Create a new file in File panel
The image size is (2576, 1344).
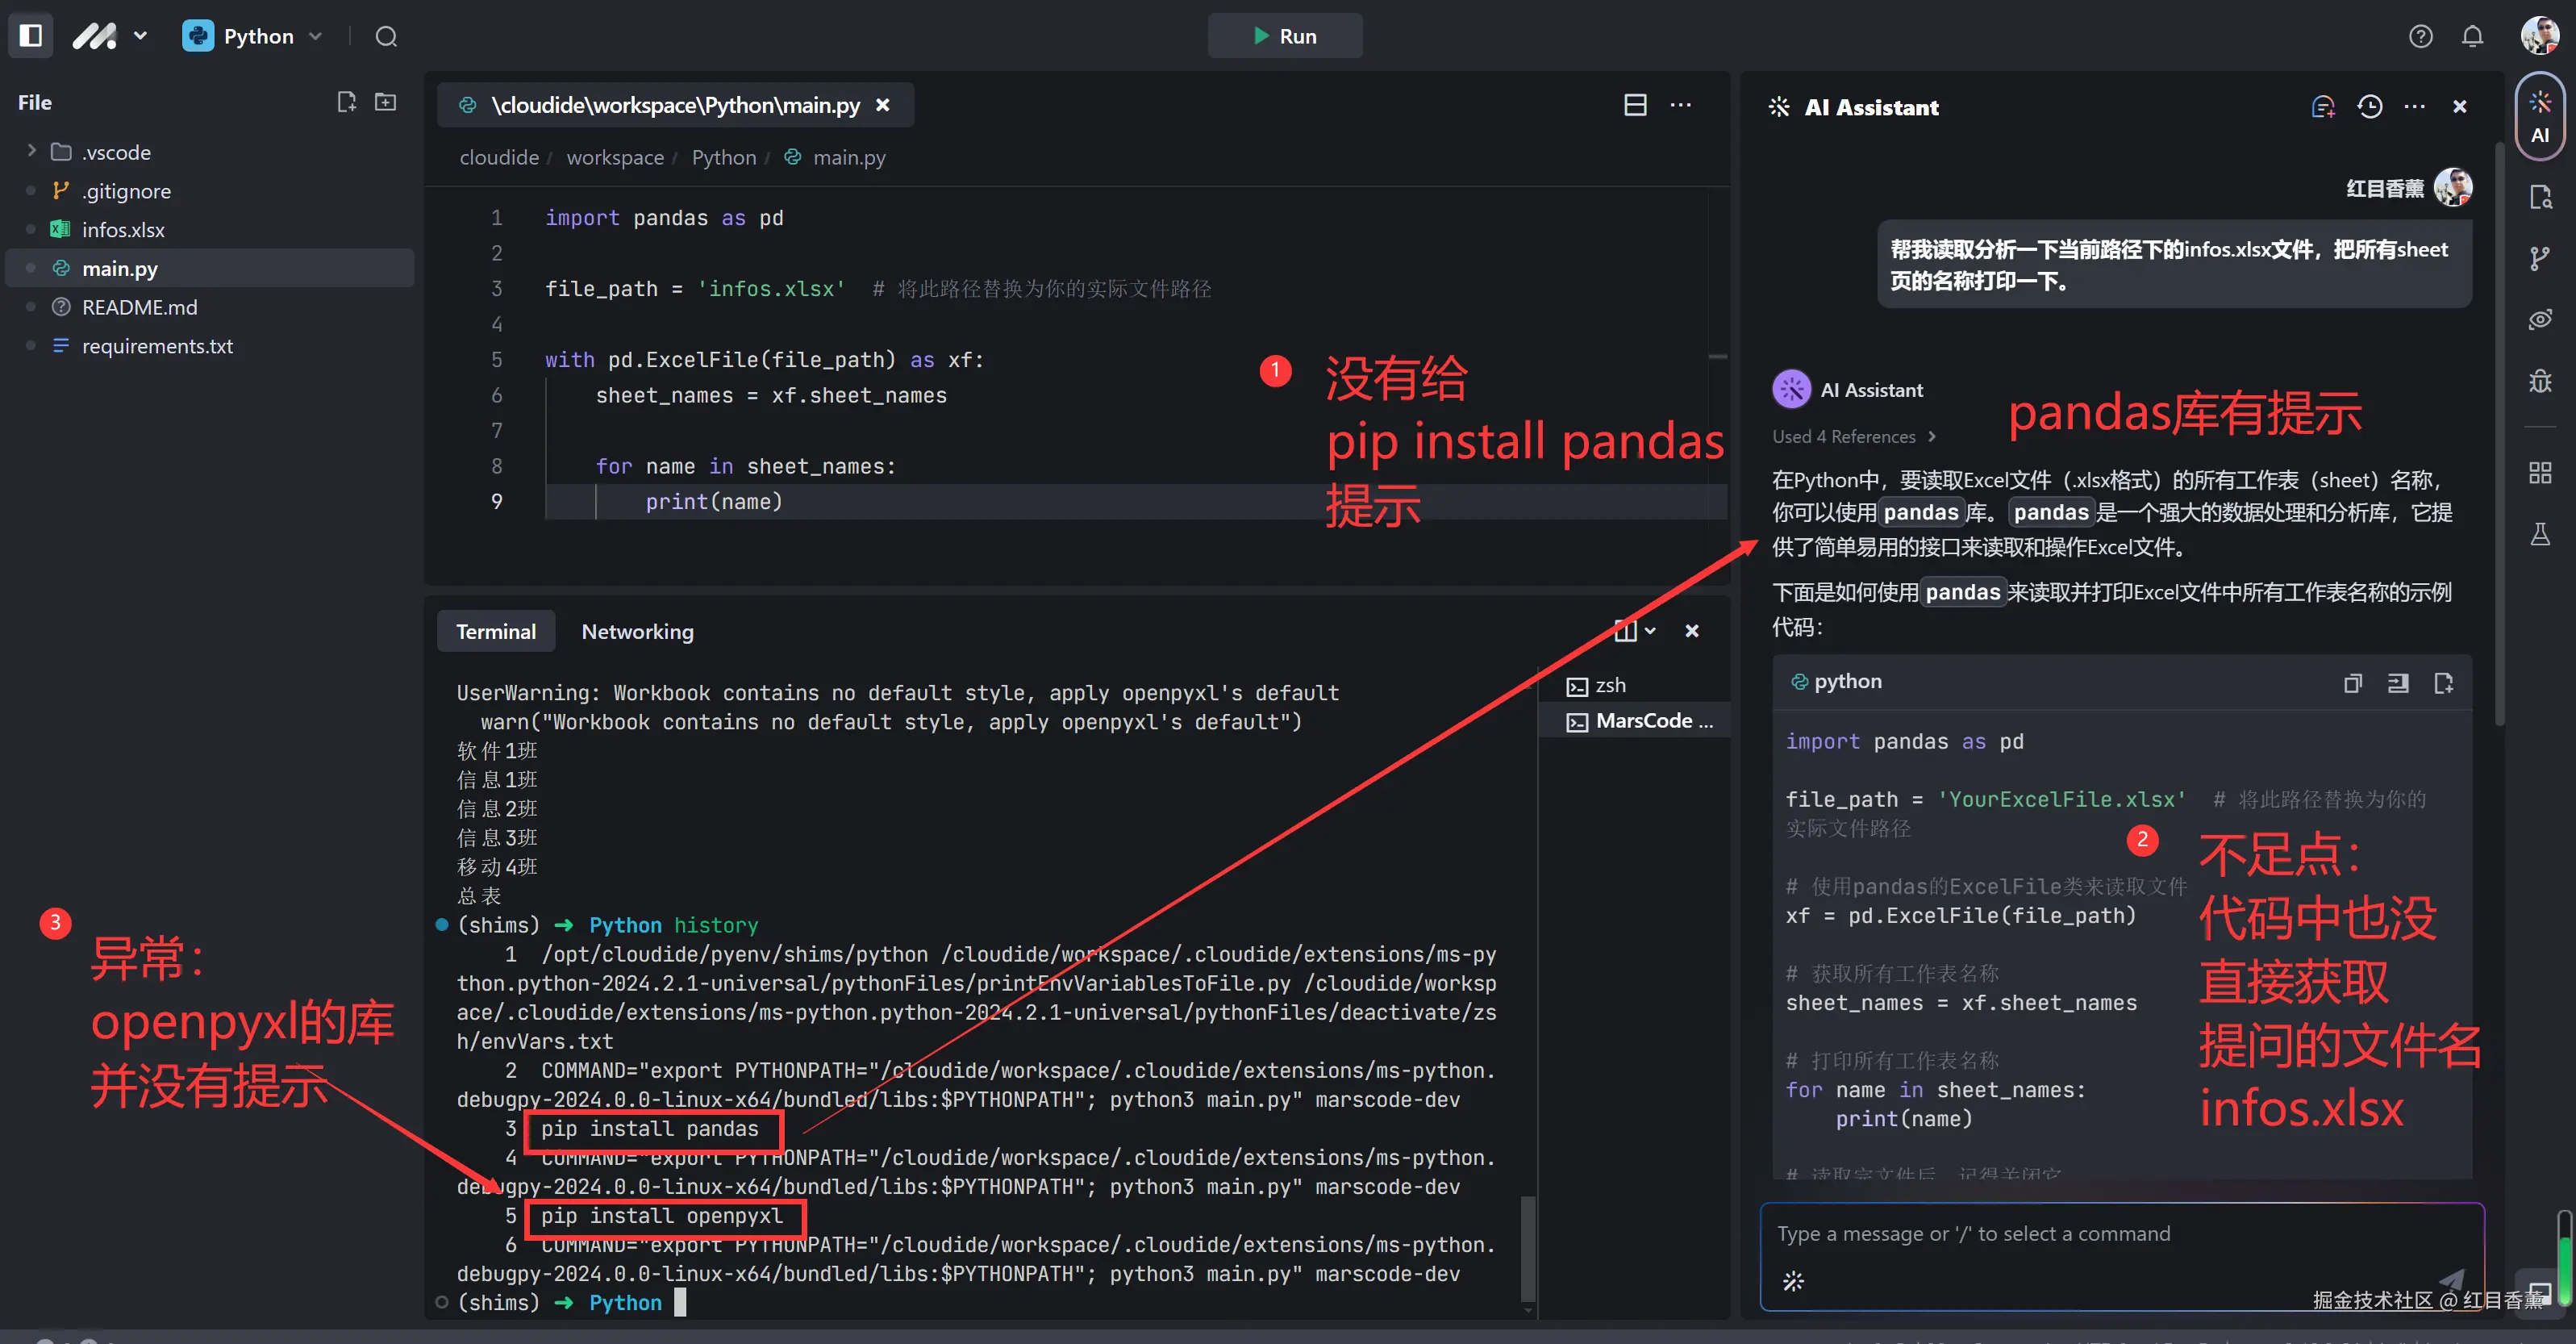pos(346,102)
